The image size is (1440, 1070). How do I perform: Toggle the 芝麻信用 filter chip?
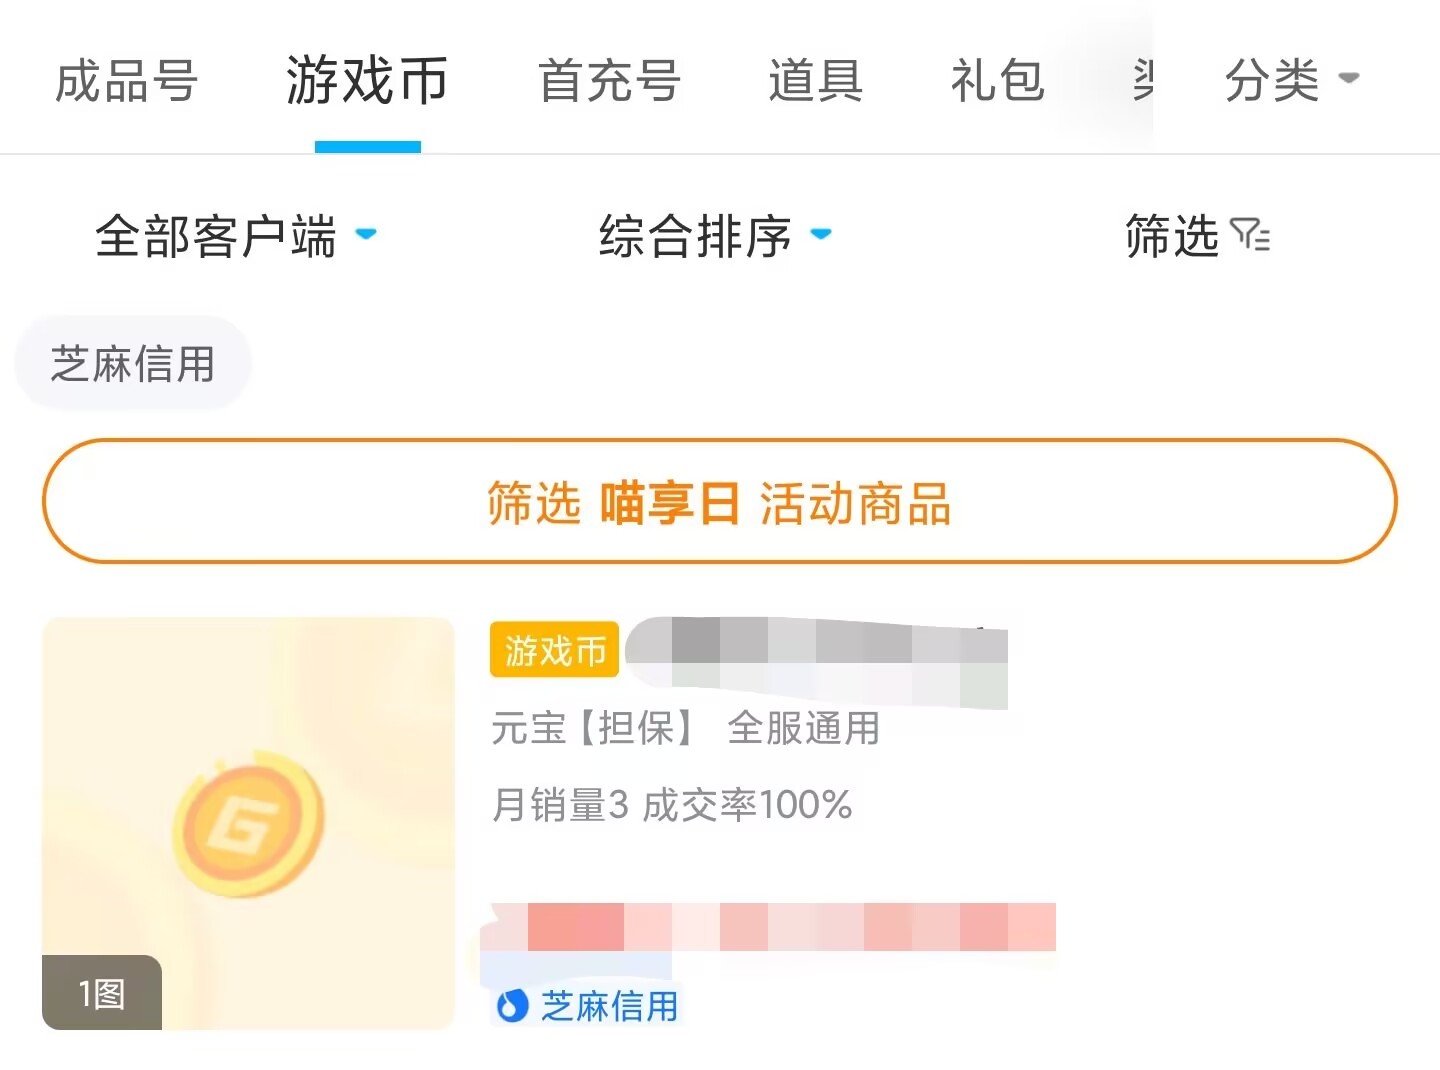pyautogui.click(x=133, y=364)
